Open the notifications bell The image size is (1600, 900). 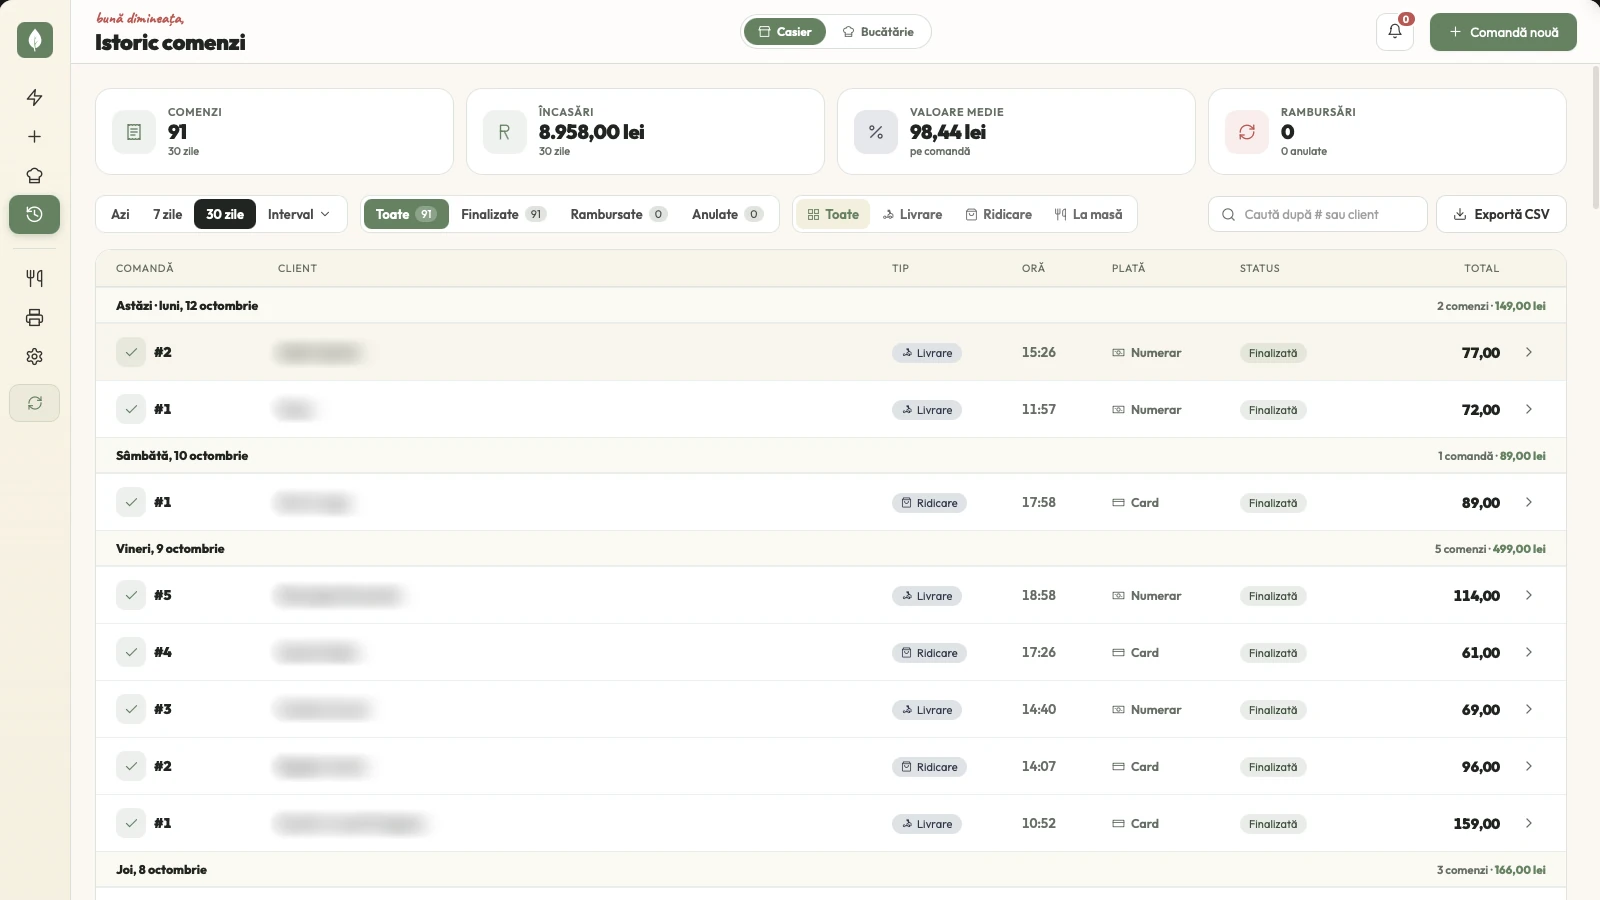pyautogui.click(x=1395, y=32)
